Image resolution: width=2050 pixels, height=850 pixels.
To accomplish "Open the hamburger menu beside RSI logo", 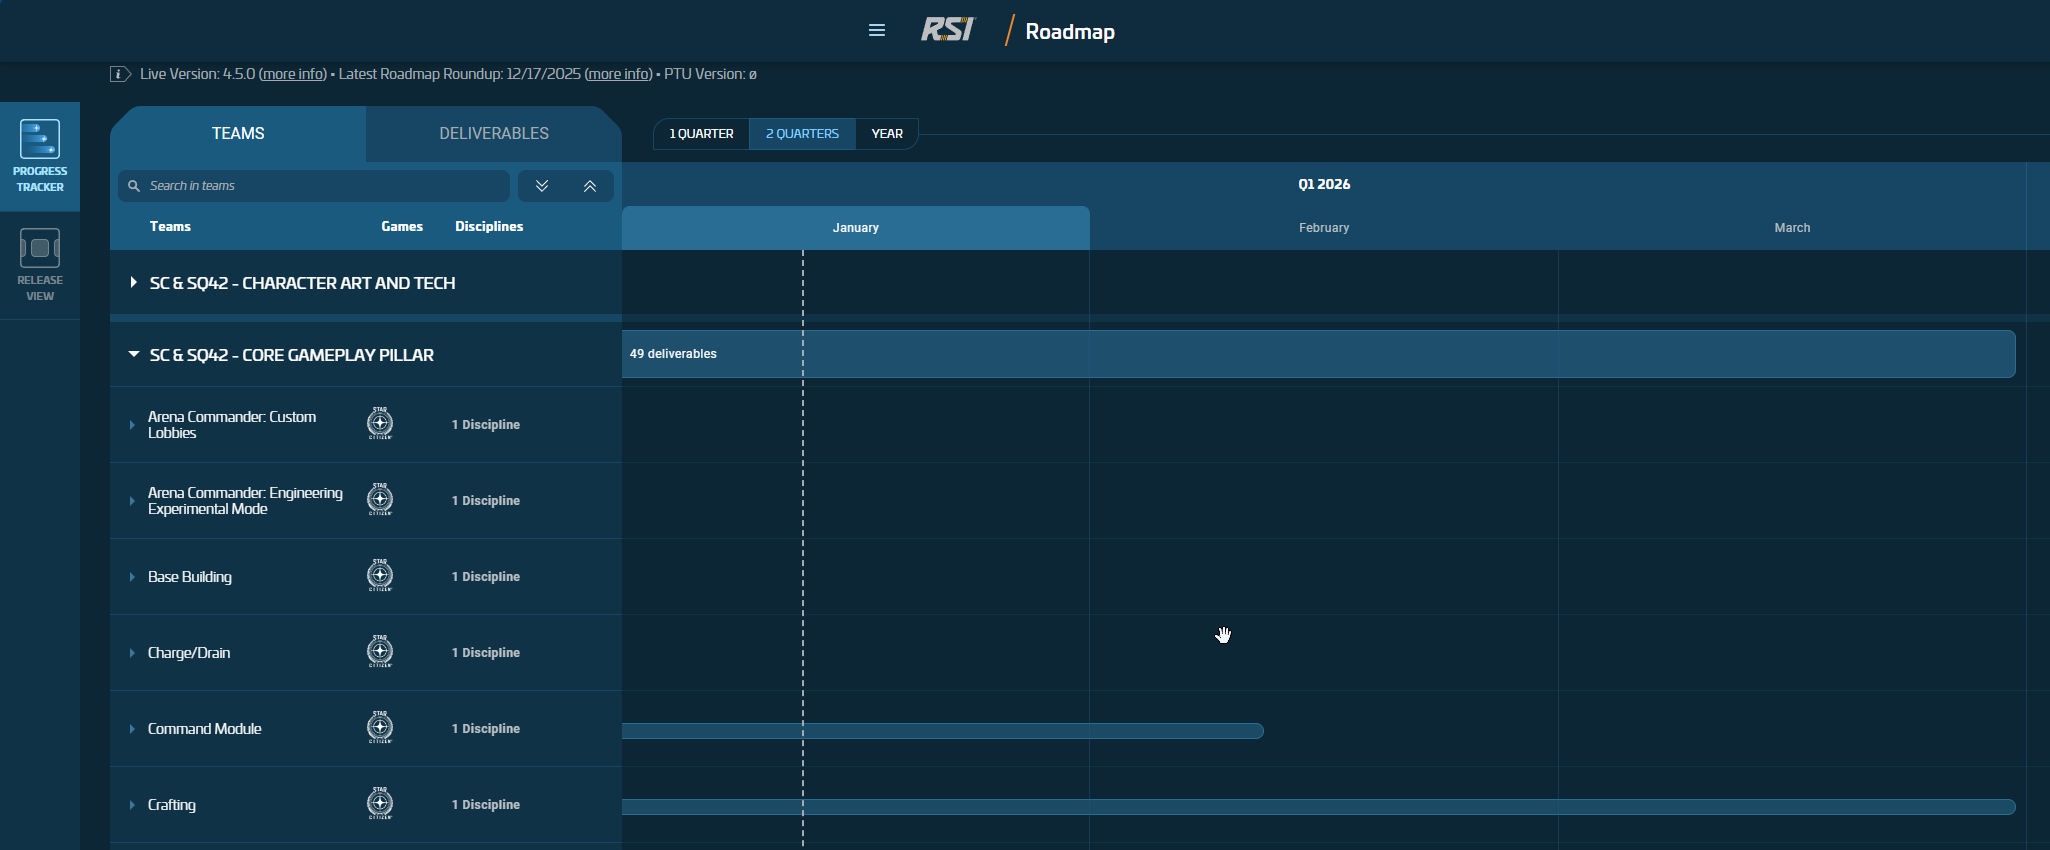I will (877, 30).
